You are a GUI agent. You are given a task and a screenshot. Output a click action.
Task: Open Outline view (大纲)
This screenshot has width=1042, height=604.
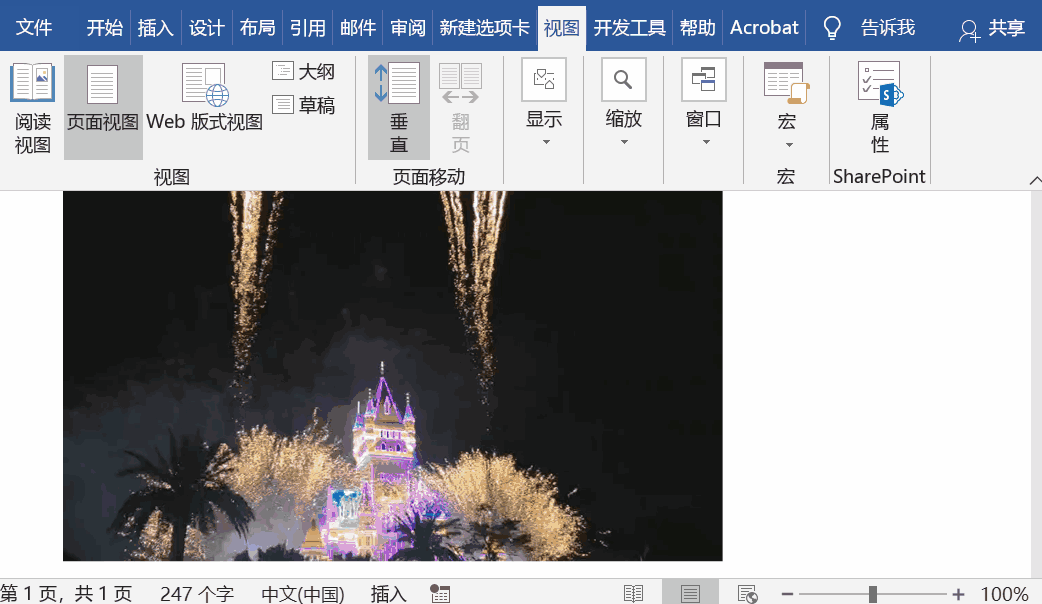[304, 71]
